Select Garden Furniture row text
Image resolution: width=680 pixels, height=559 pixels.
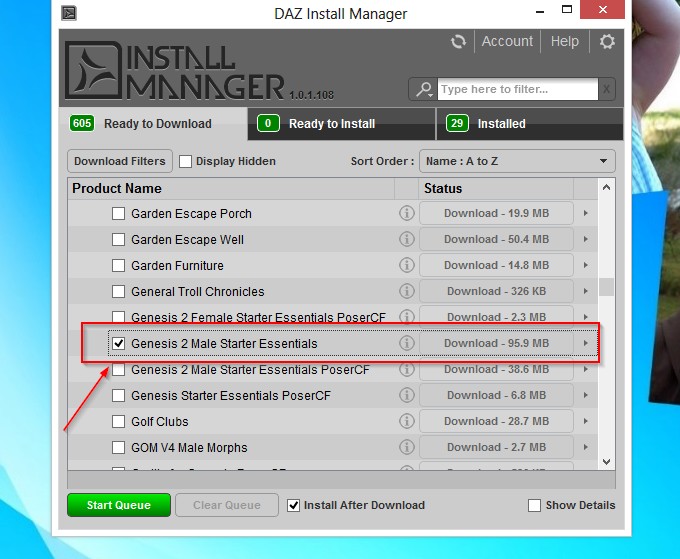click(177, 265)
